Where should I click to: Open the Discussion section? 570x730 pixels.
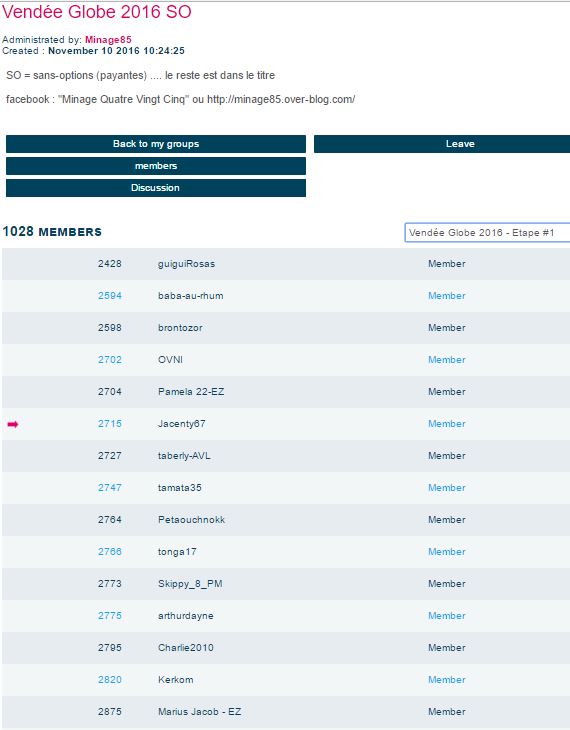click(x=156, y=188)
